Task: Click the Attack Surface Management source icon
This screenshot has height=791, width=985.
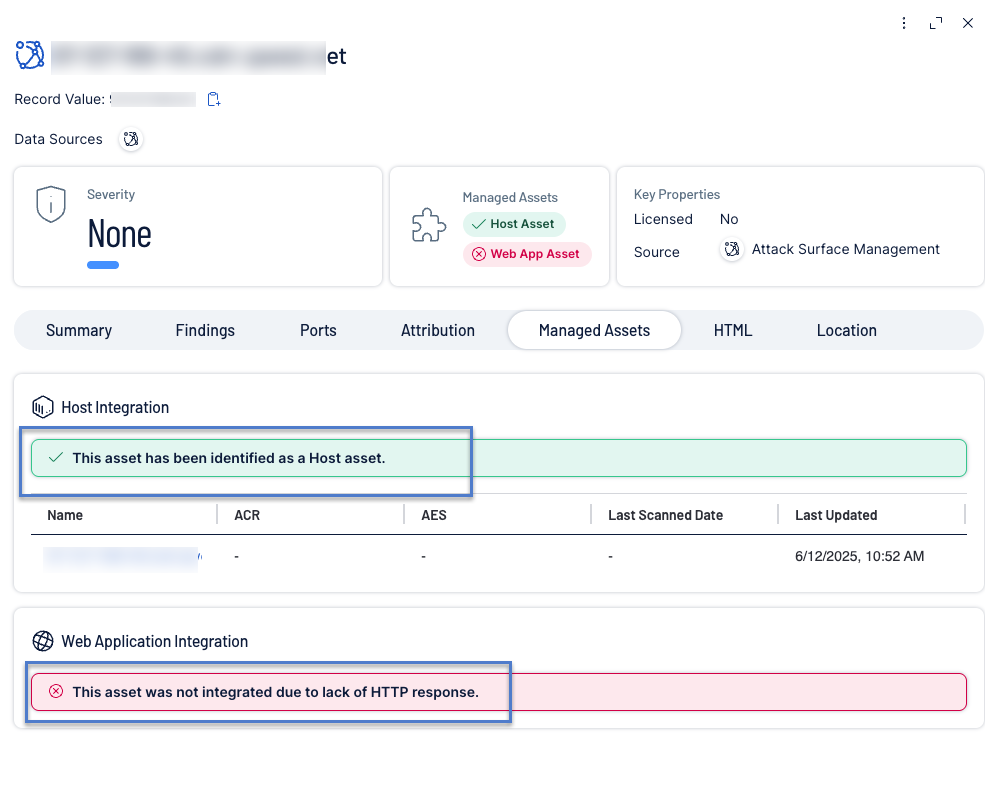Action: [x=732, y=250]
